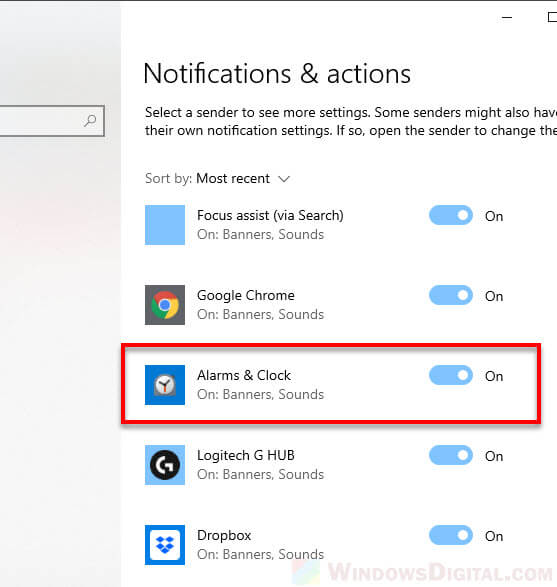Turn off Google Chrome notifications toggle

coord(451,295)
